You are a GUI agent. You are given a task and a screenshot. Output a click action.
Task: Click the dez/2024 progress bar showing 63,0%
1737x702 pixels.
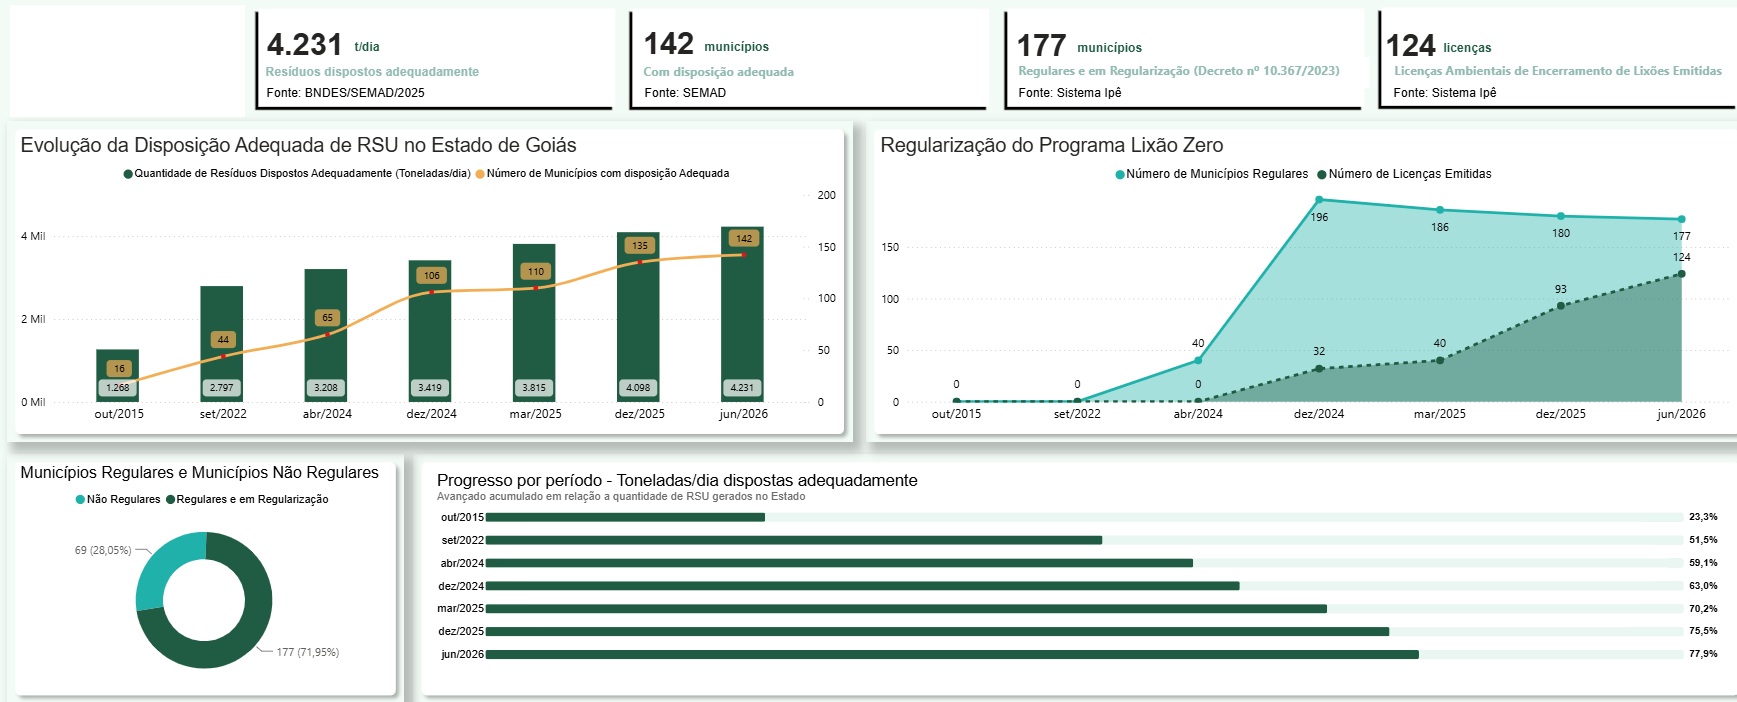point(863,586)
